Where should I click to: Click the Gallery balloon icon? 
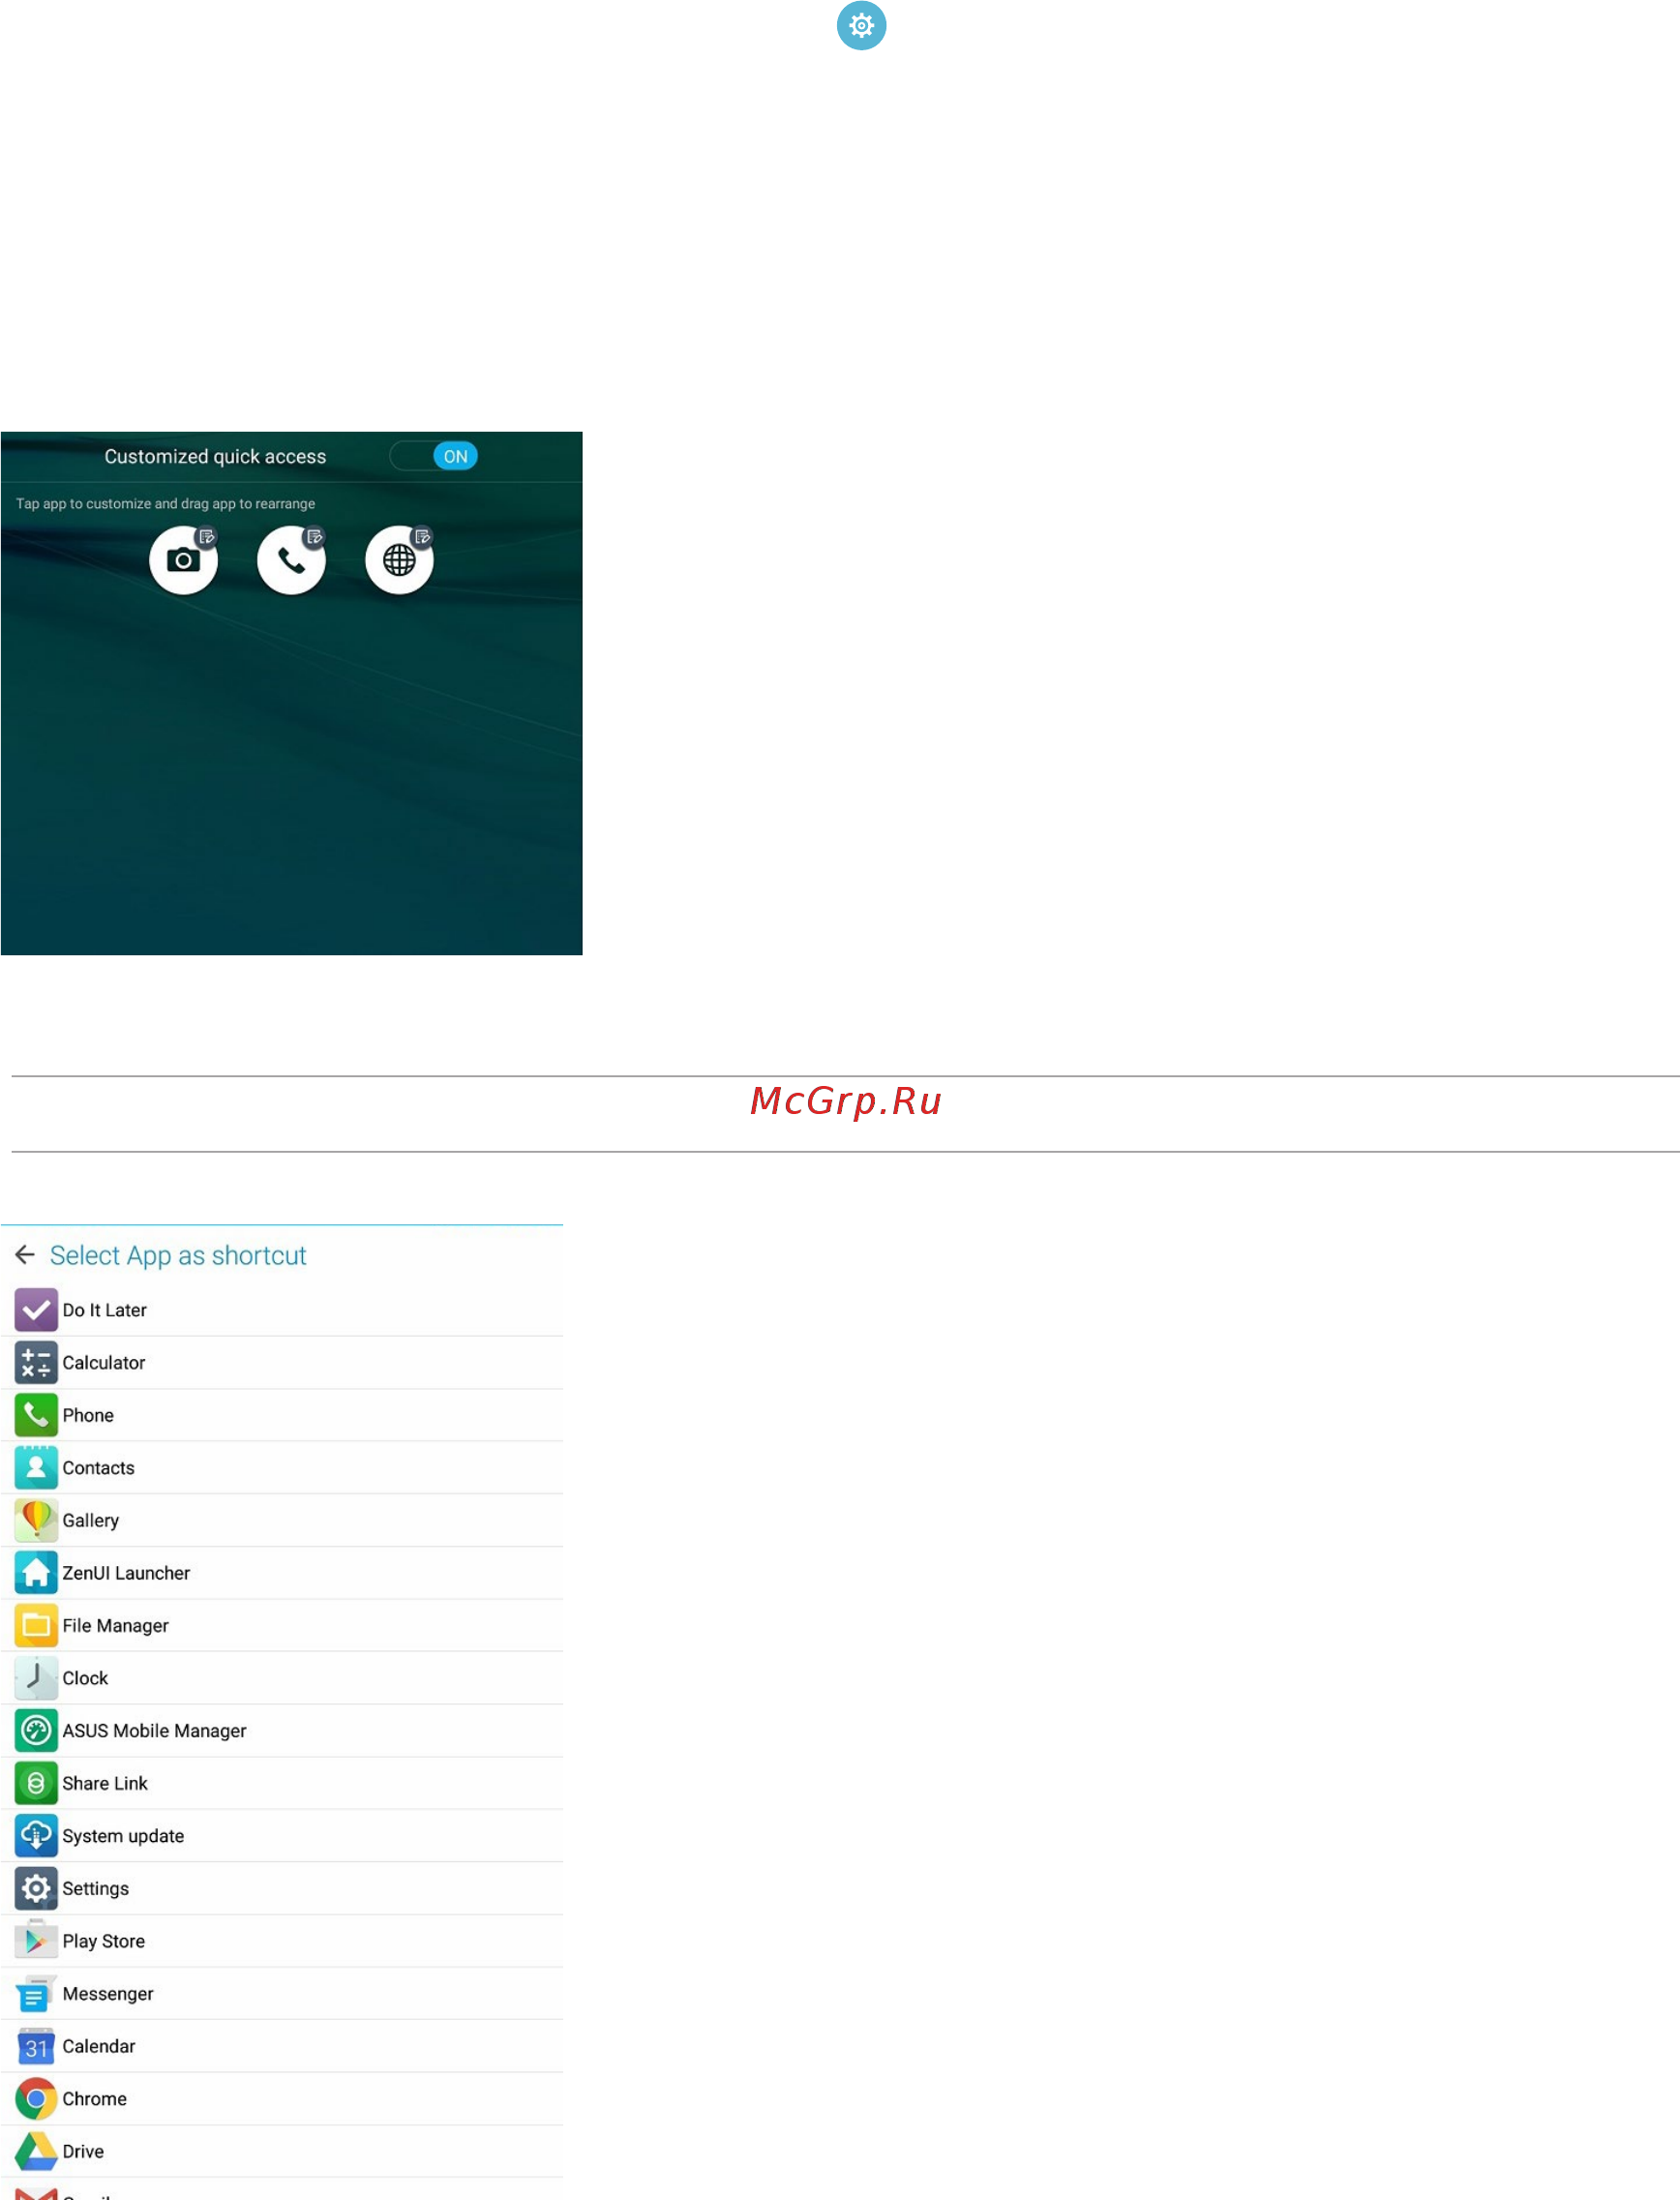point(36,1520)
